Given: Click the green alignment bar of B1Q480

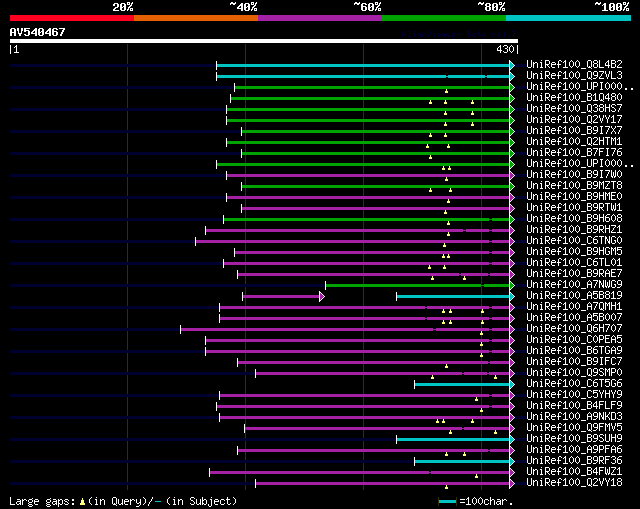Looking at the screenshot, I should coord(370,98).
